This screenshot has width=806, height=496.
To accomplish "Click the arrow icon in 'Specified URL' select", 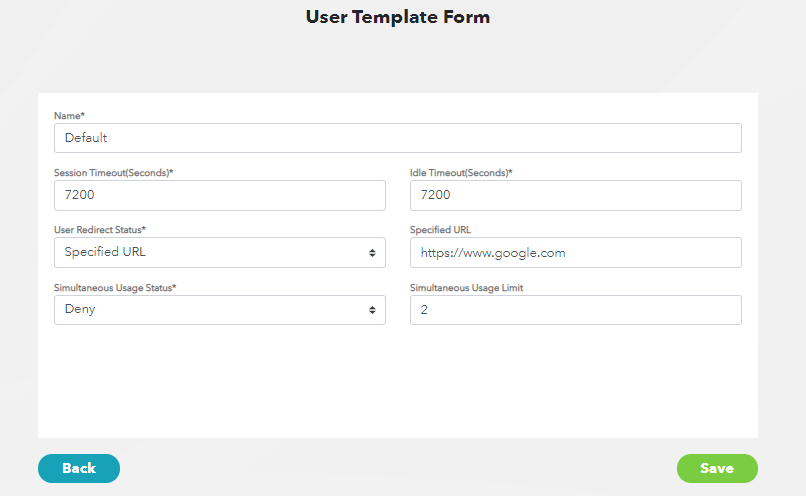I will pos(372,253).
